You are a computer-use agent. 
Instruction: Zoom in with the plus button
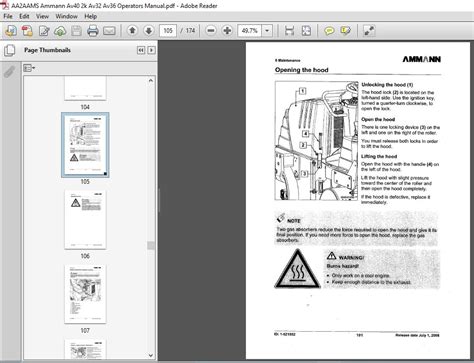coord(227,31)
